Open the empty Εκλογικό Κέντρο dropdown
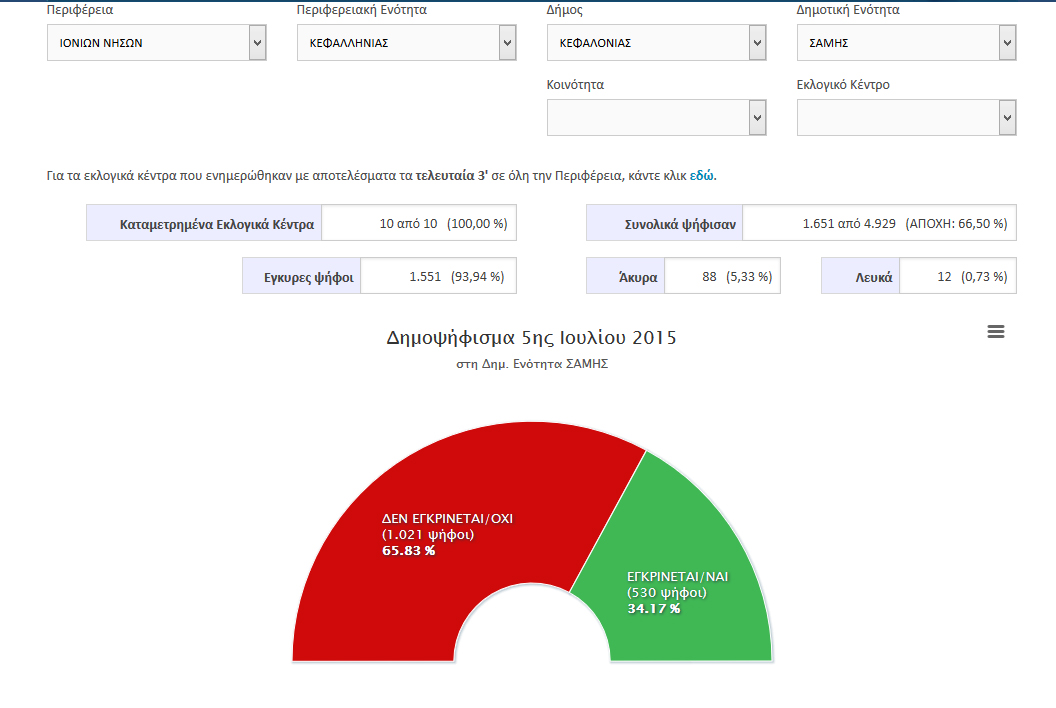Viewport: 1056px width, 708px height. click(x=907, y=118)
